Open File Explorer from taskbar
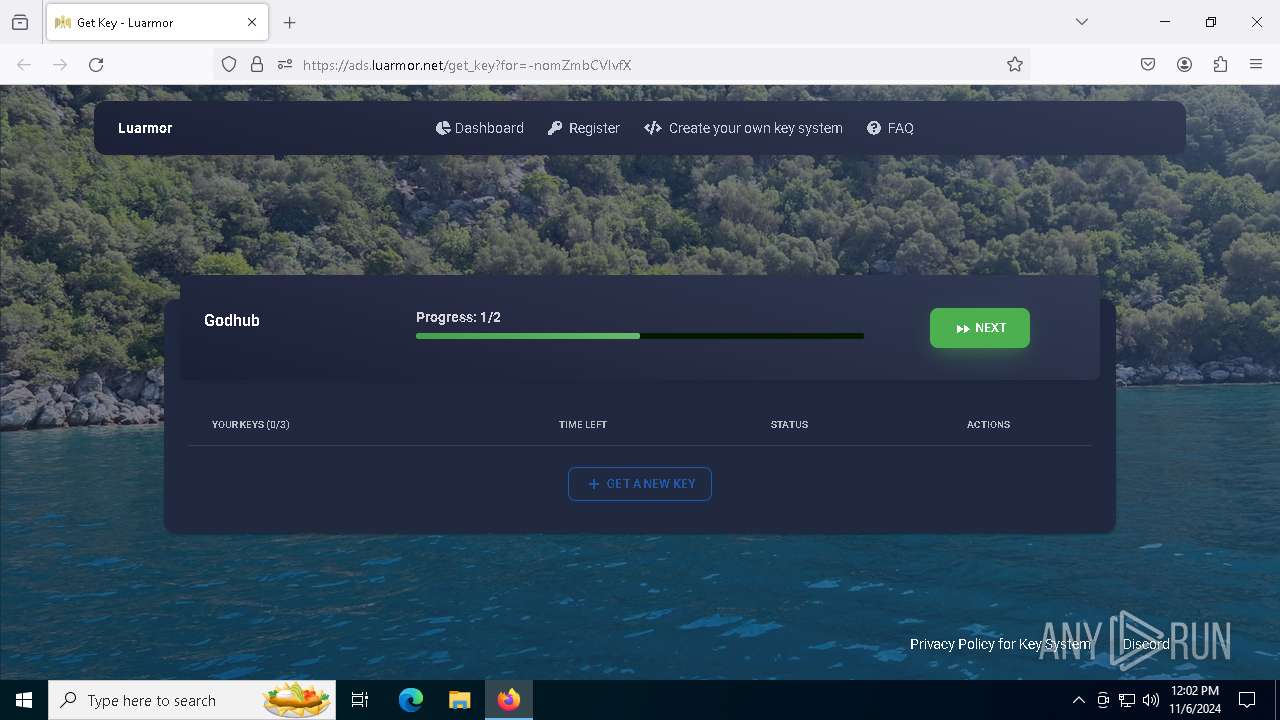The height and width of the screenshot is (720, 1280). (x=459, y=700)
